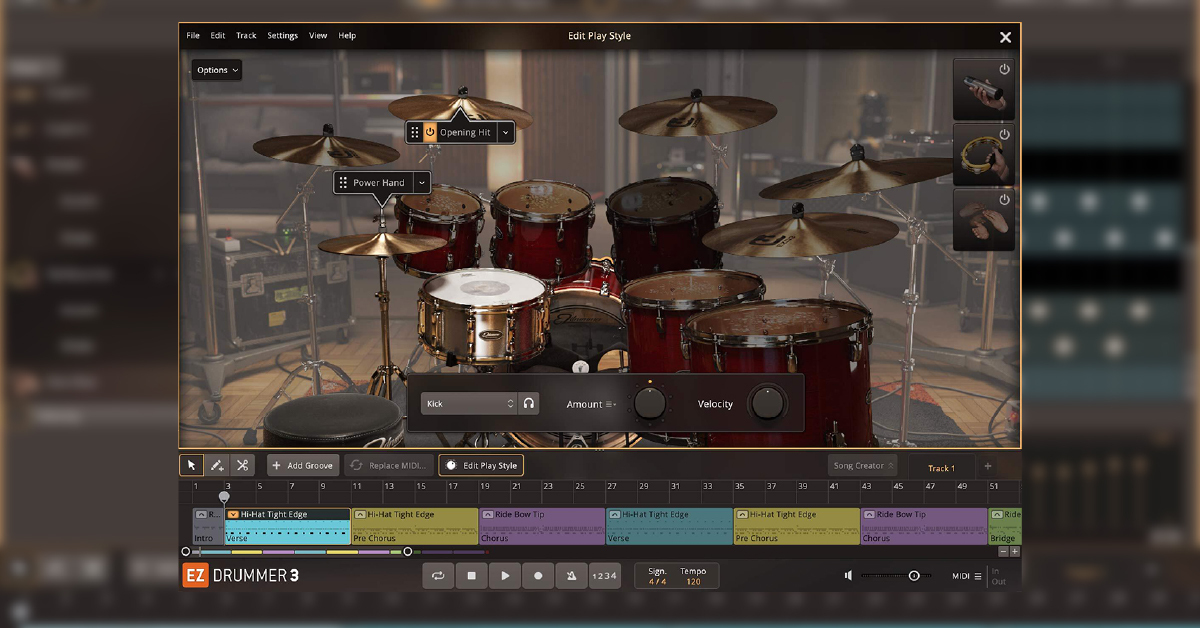The image size is (1200, 628).
Task: Expand the Power Hand dropdown arrow
Action: click(x=421, y=183)
